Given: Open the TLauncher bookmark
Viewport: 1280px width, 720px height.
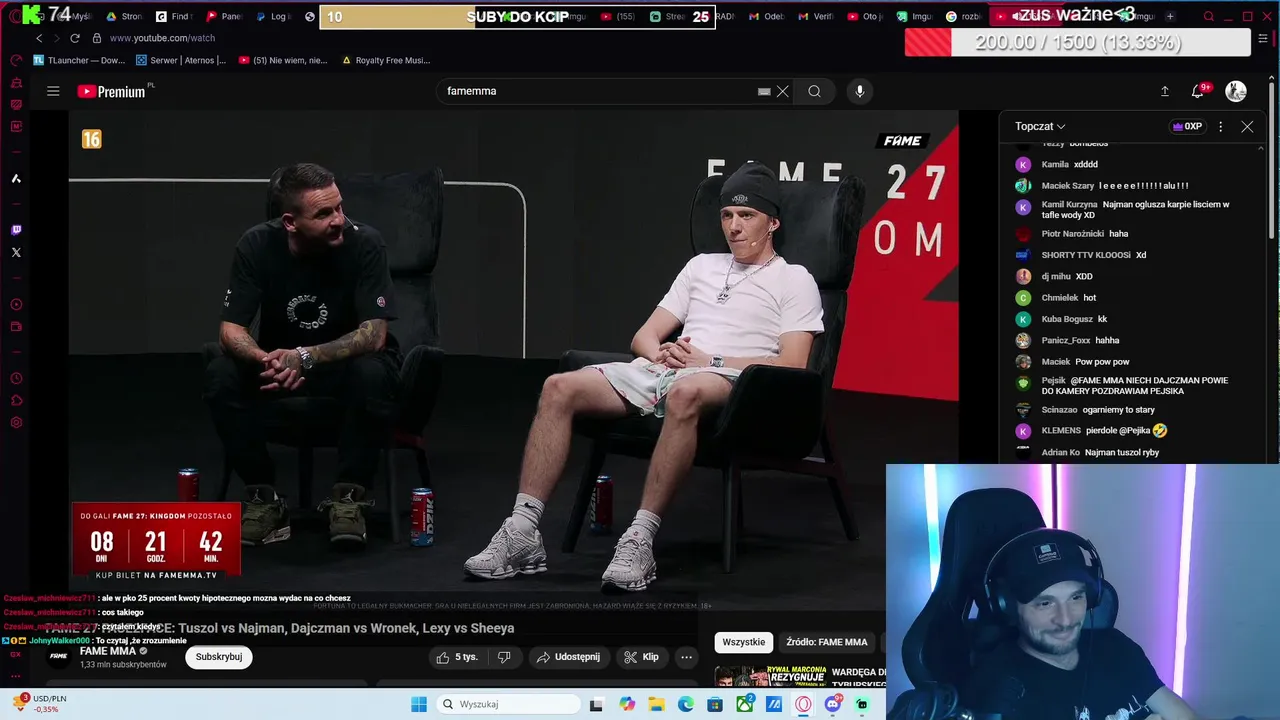Looking at the screenshot, I should pyautogui.click(x=79, y=60).
